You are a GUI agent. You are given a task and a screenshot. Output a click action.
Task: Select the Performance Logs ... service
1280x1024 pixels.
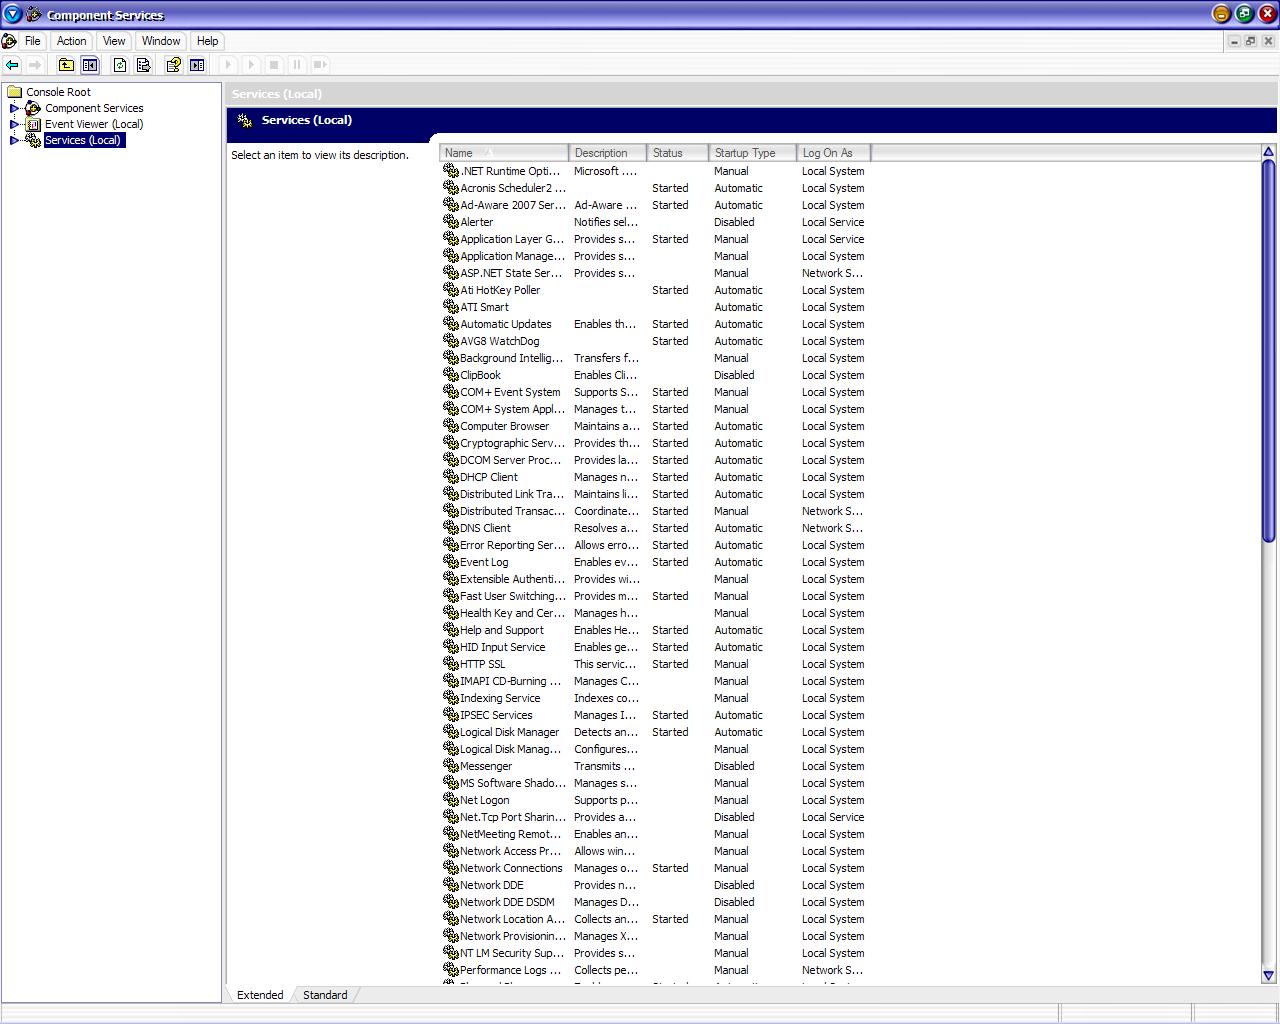pos(654,970)
